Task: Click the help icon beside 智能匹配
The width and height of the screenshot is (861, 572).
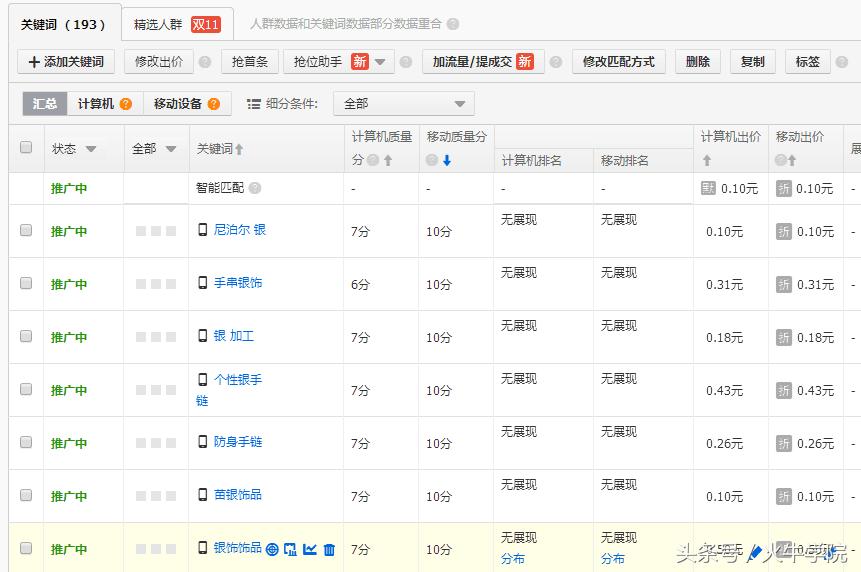Action: (255, 188)
